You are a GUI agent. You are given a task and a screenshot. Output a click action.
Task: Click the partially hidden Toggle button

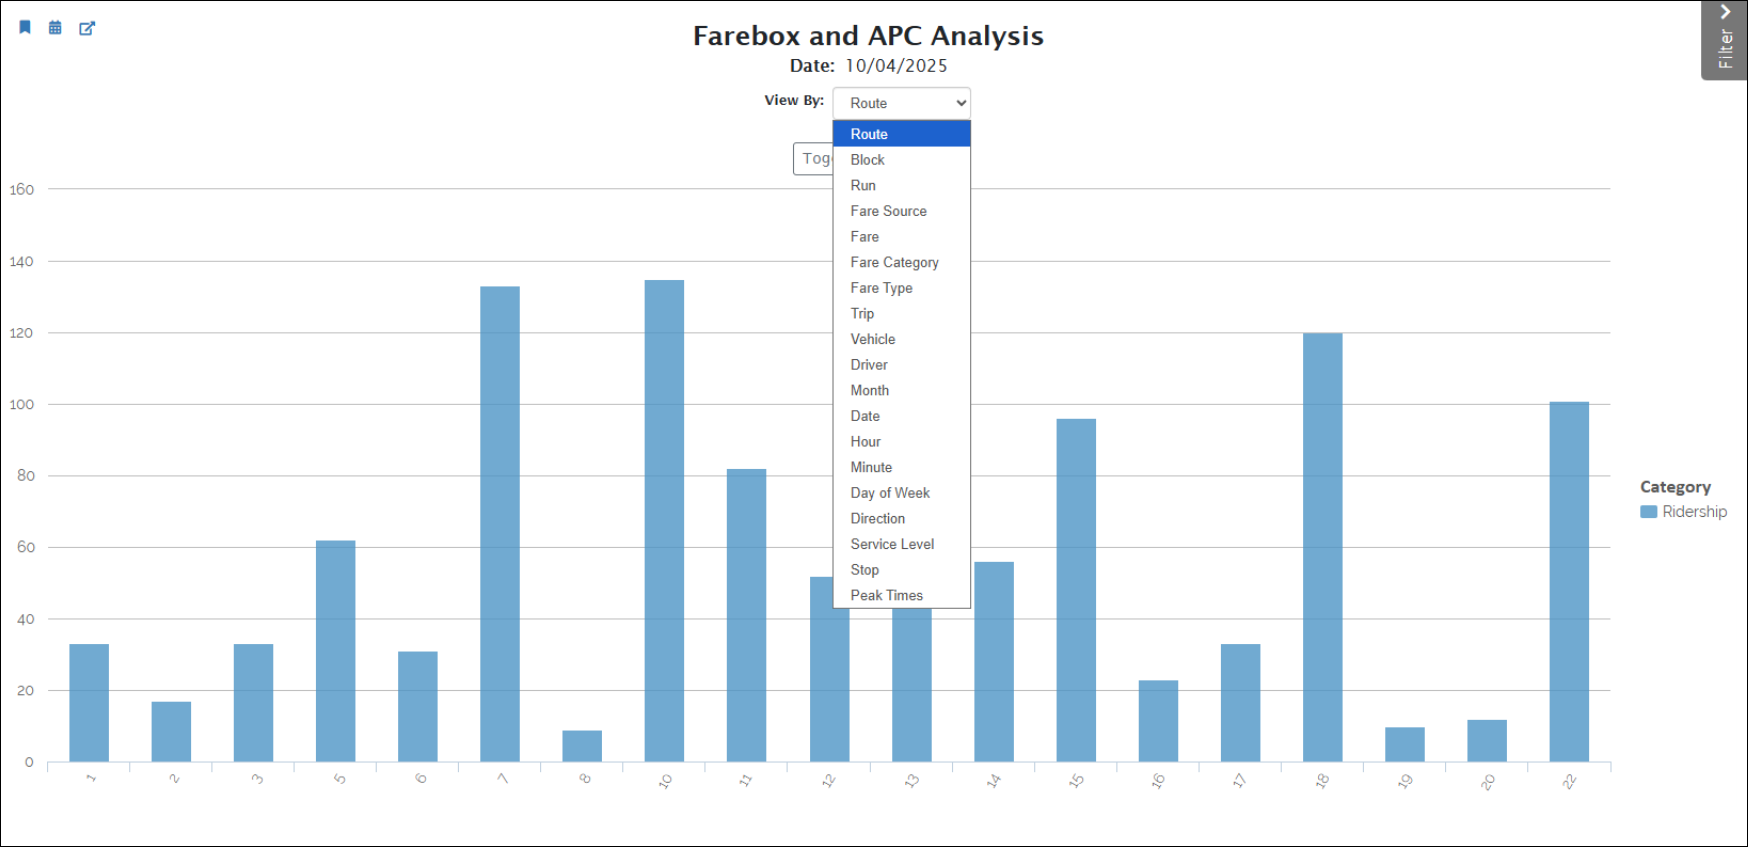tap(813, 159)
